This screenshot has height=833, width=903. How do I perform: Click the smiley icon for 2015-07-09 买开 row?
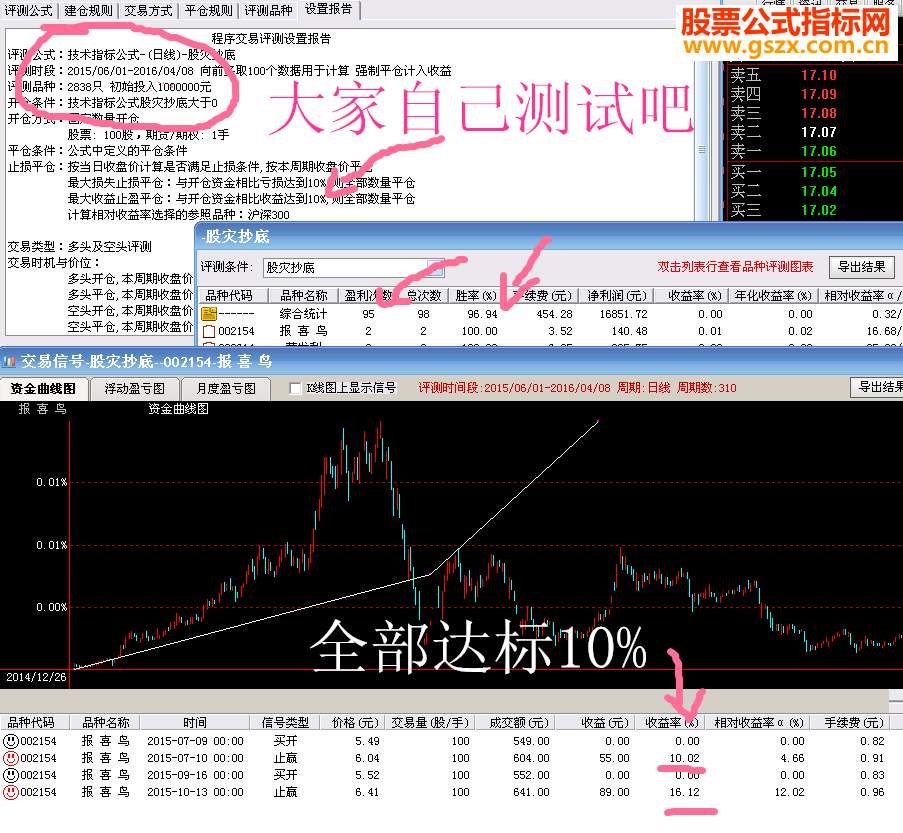pos(10,741)
